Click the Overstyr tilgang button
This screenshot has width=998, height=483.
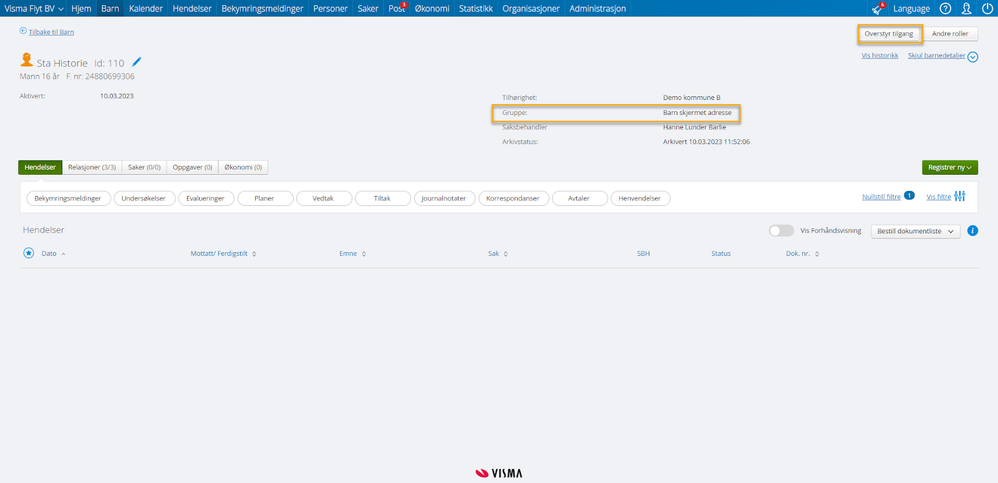(889, 34)
